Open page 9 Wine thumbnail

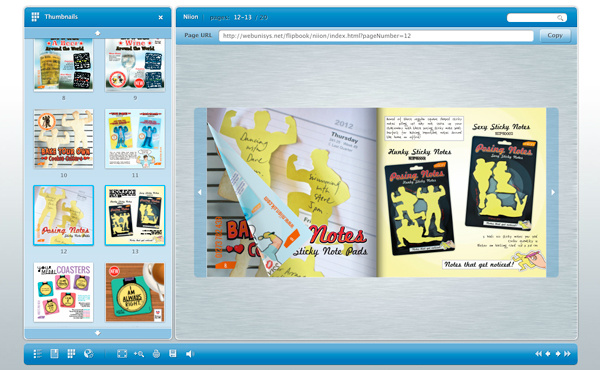135,65
